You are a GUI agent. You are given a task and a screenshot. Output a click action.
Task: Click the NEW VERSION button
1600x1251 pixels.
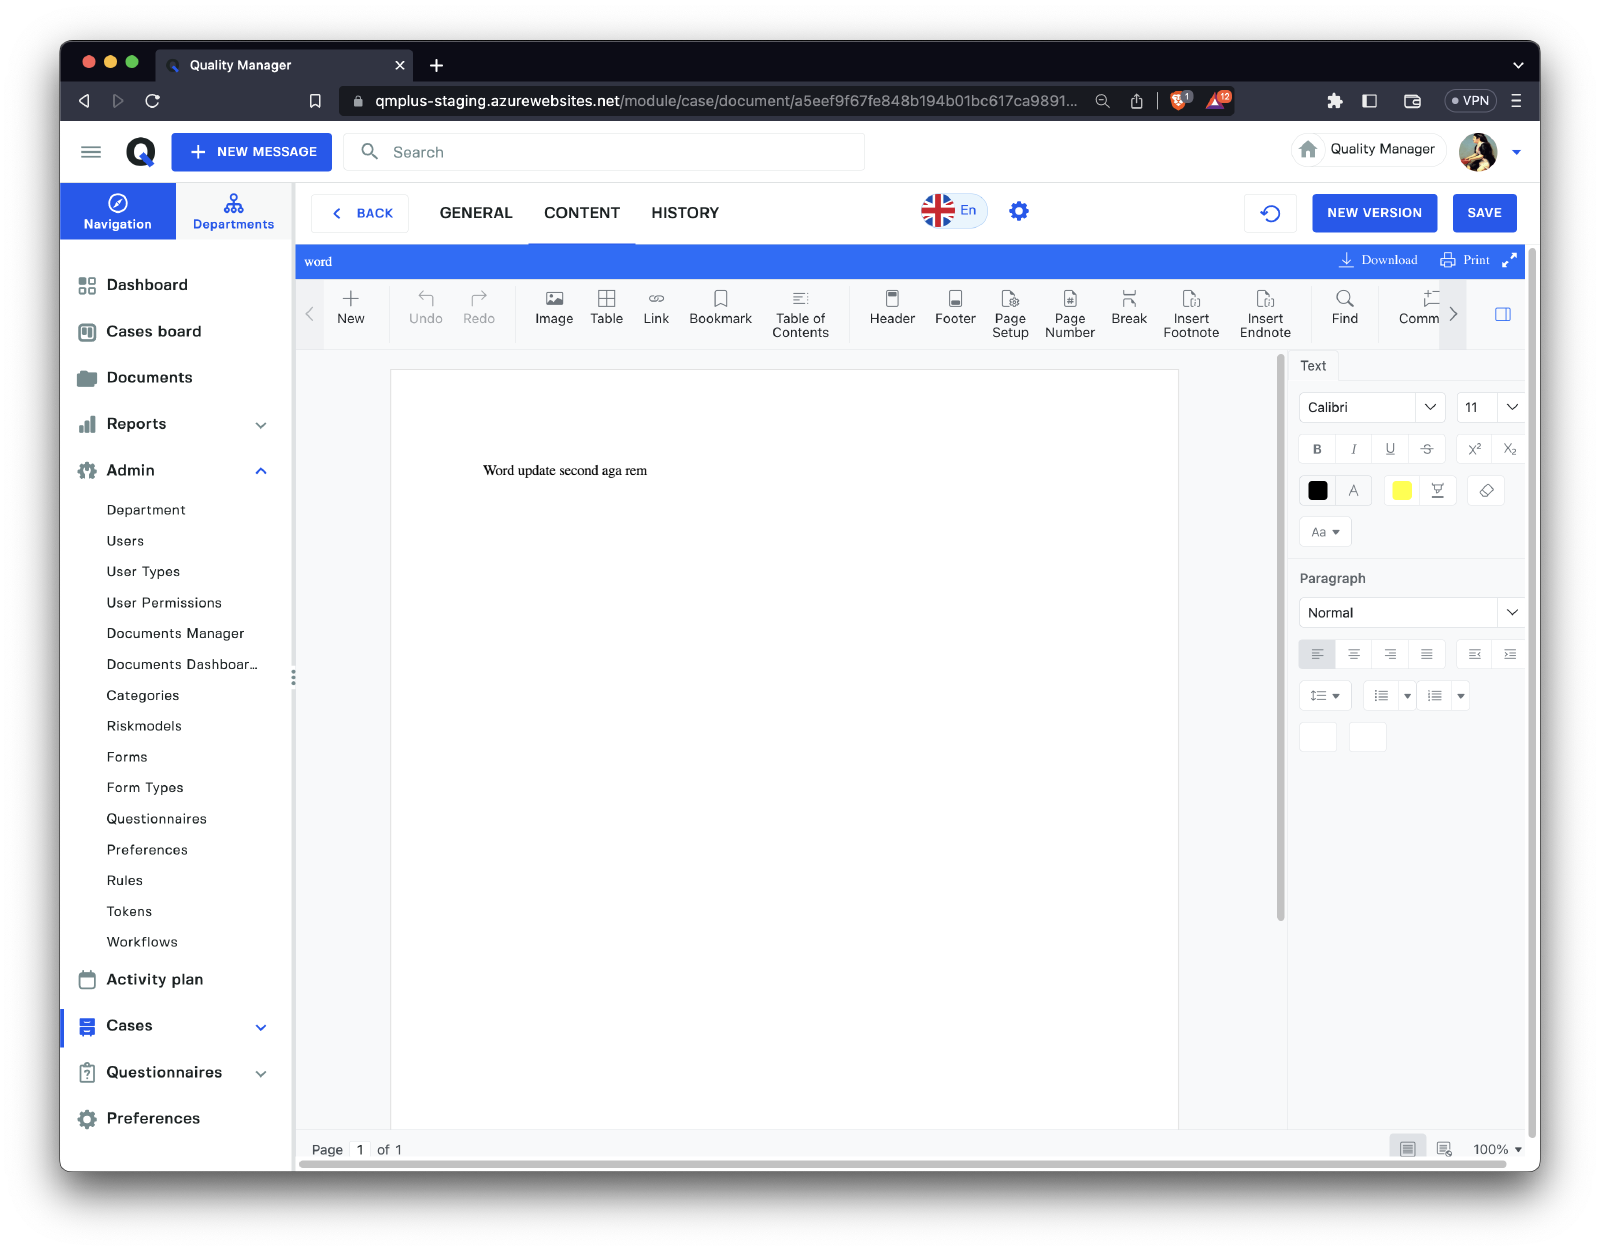[1374, 213]
